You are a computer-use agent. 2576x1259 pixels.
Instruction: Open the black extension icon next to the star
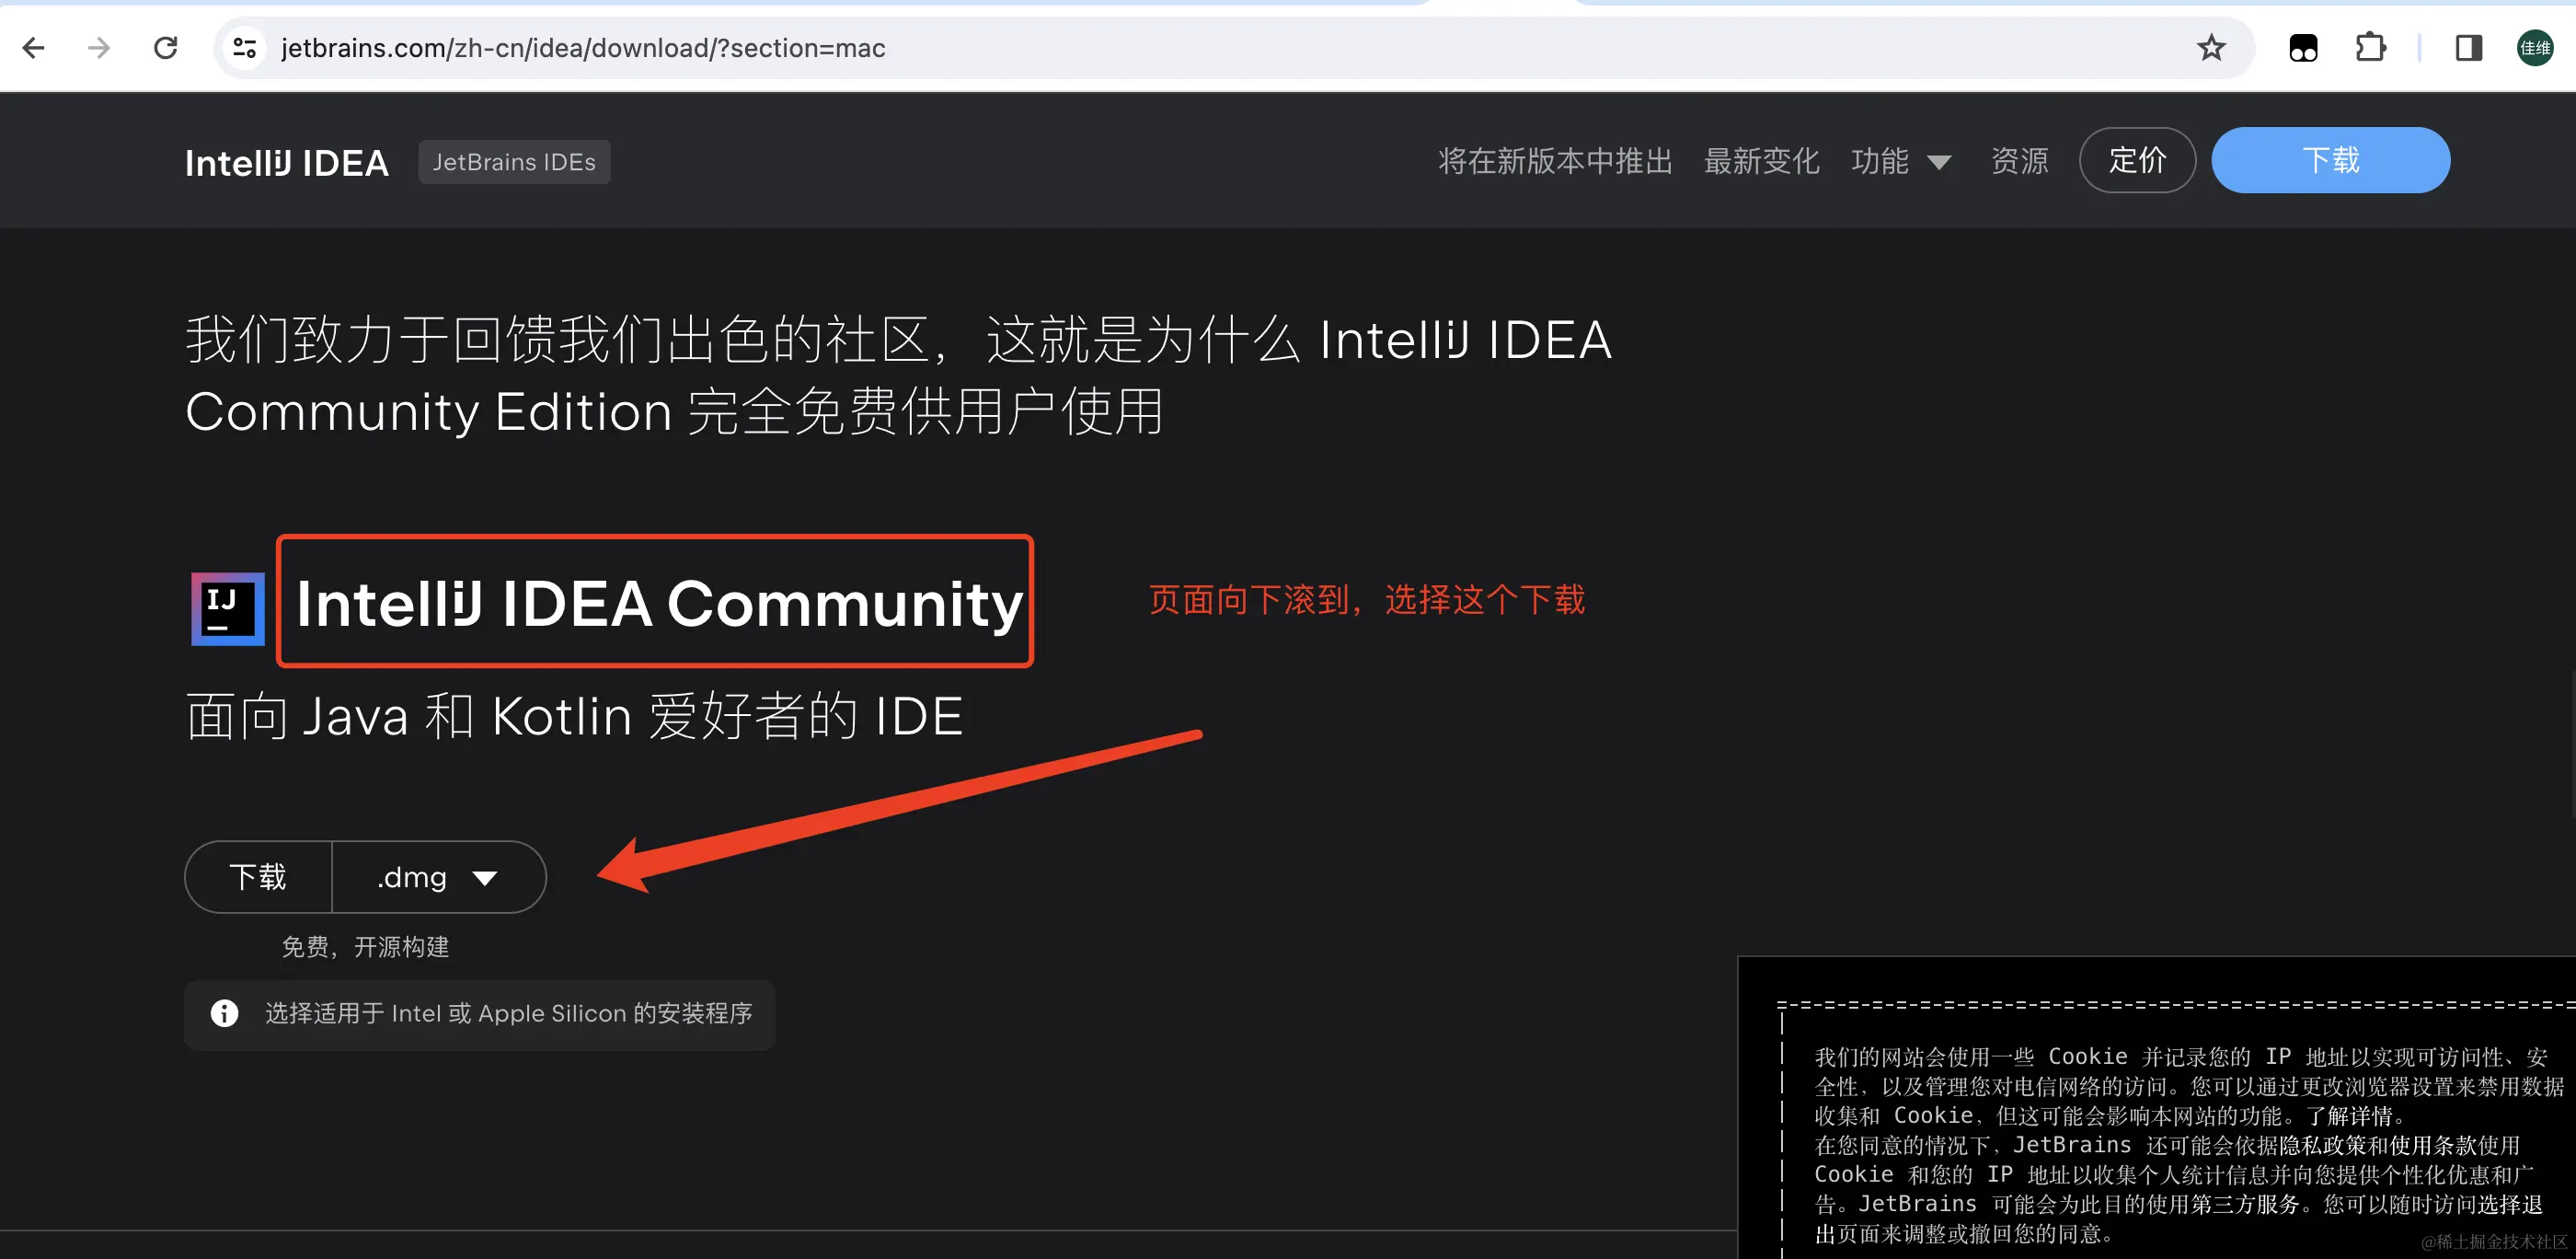[x=2303, y=48]
